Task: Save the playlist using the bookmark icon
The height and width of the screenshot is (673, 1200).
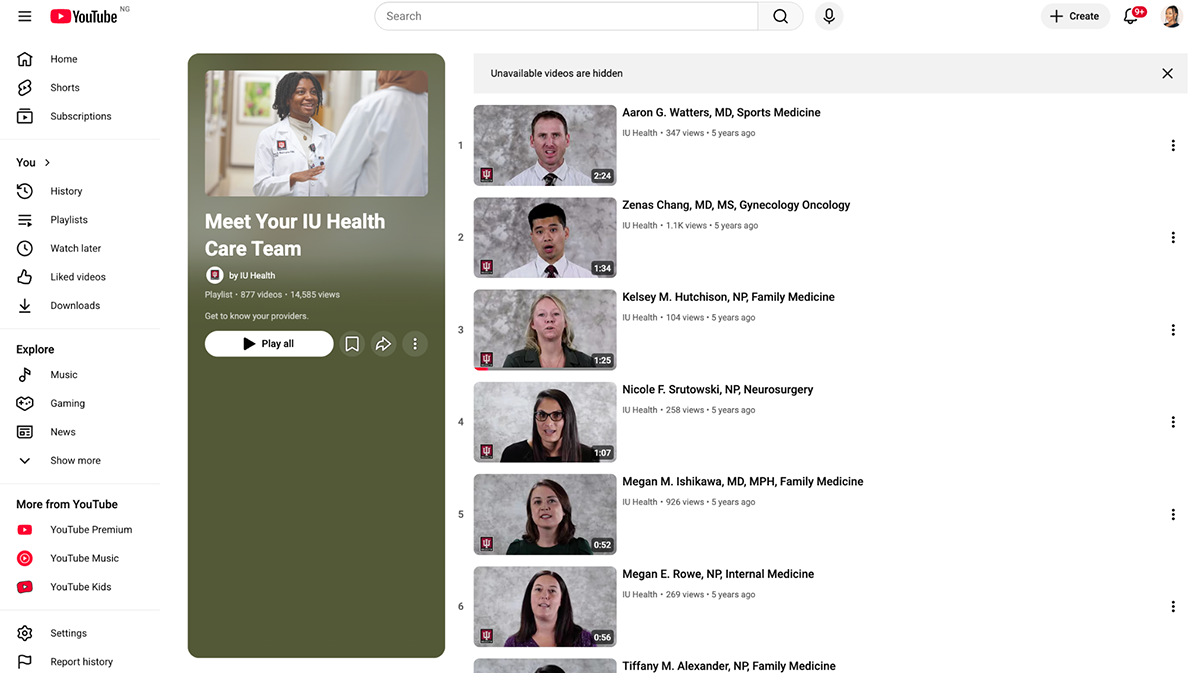Action: 351,343
